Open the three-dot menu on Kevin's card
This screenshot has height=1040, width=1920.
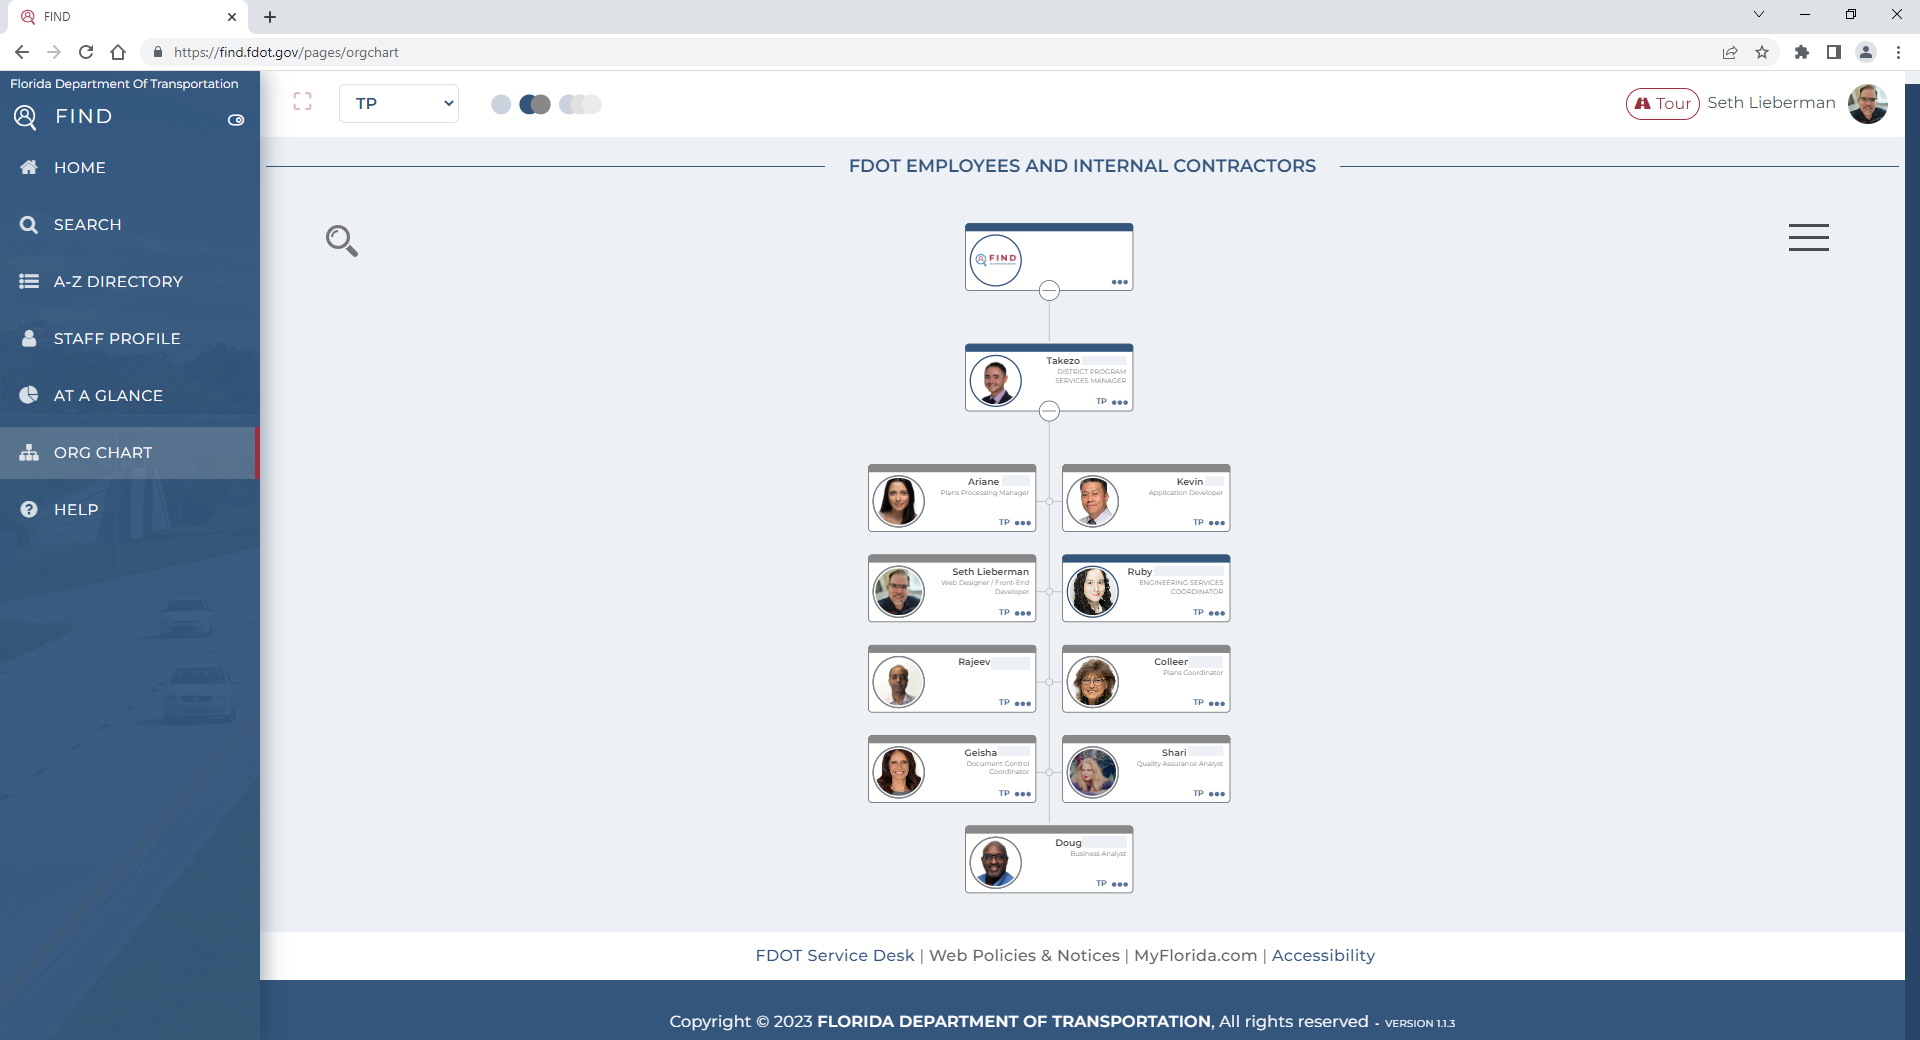click(1216, 523)
